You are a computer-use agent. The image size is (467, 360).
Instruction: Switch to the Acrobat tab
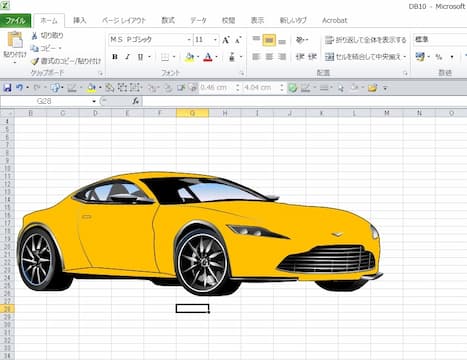(x=334, y=21)
